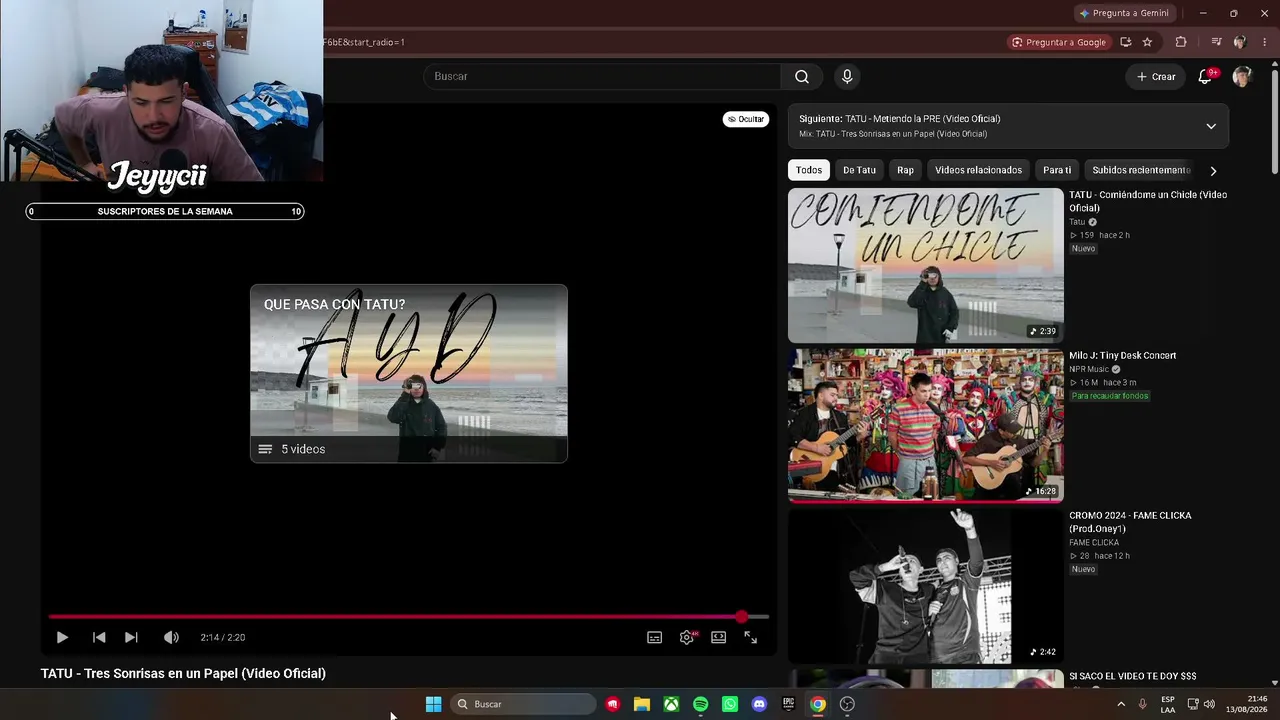Open the Tatu channel name under first video

point(1077,222)
